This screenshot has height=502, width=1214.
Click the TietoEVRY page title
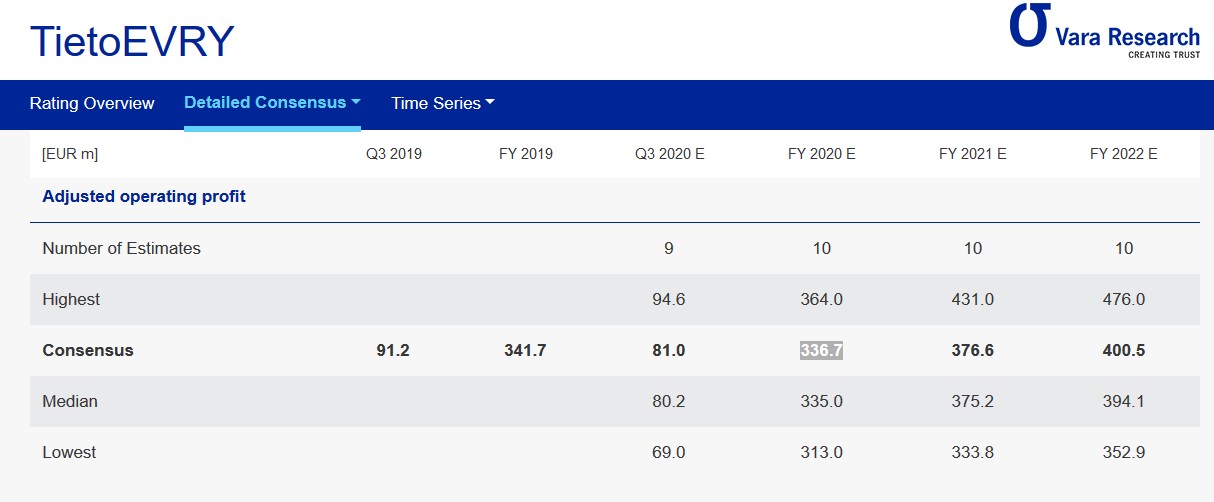(x=132, y=42)
